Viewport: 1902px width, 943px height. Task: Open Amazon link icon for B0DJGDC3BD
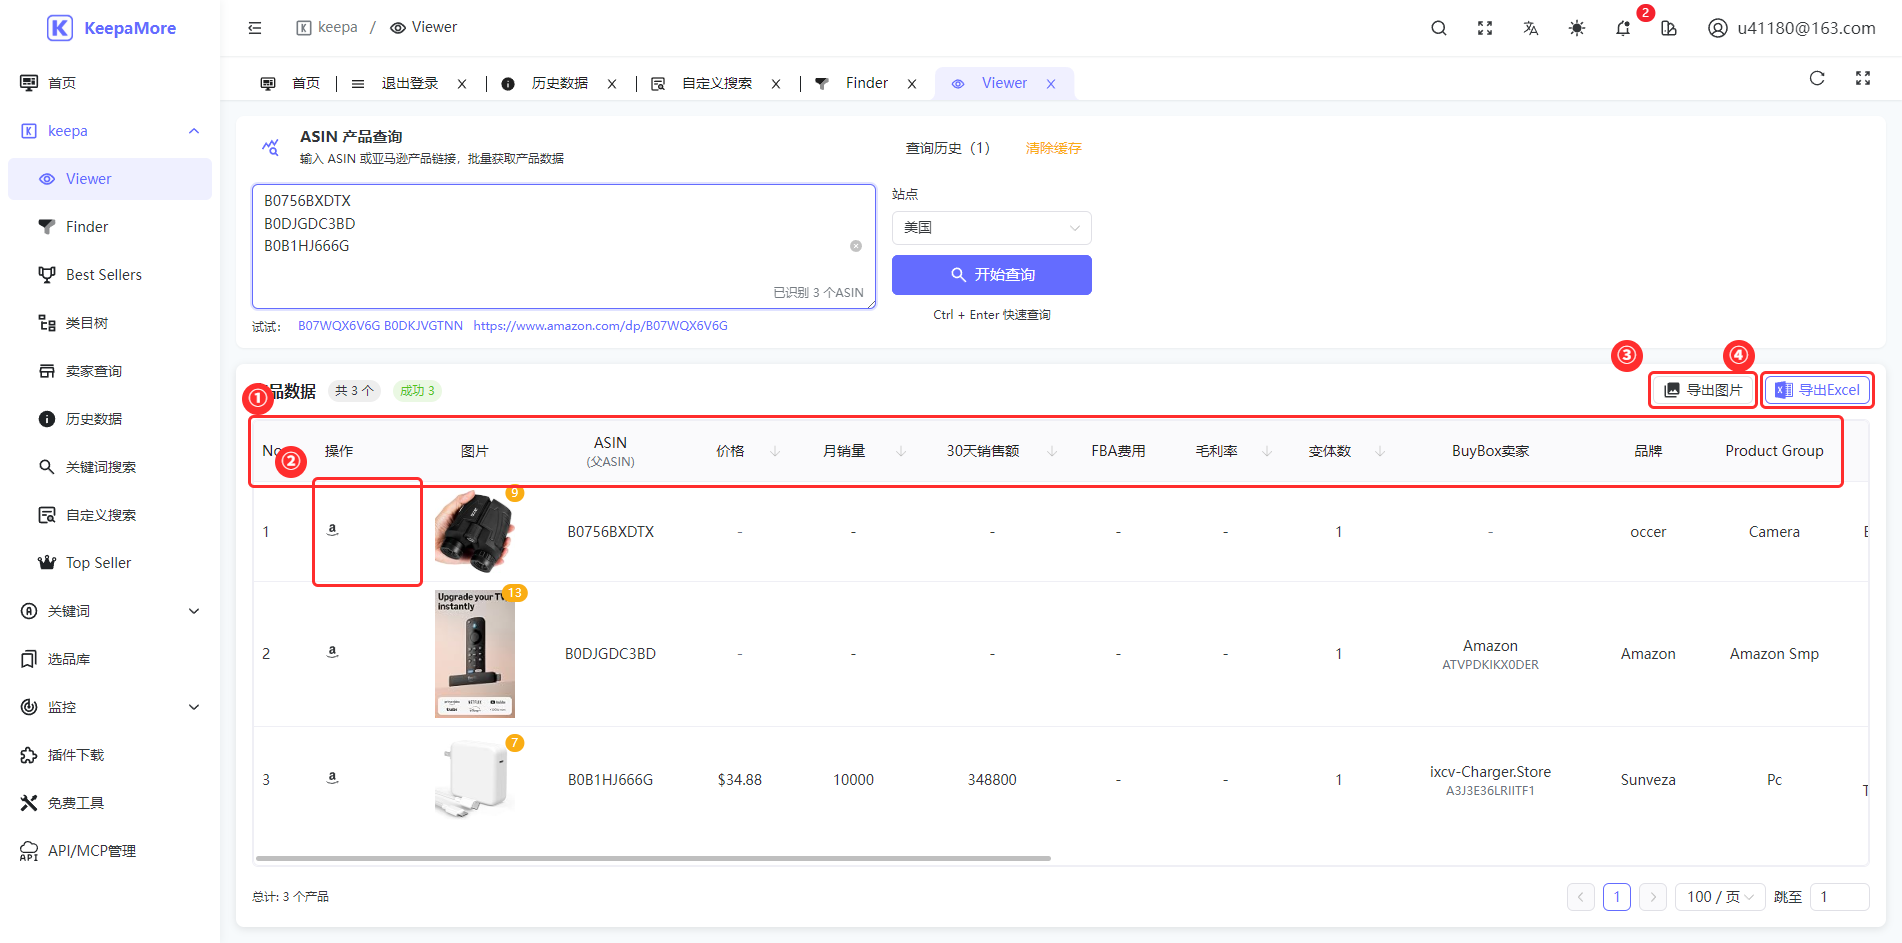[333, 652]
